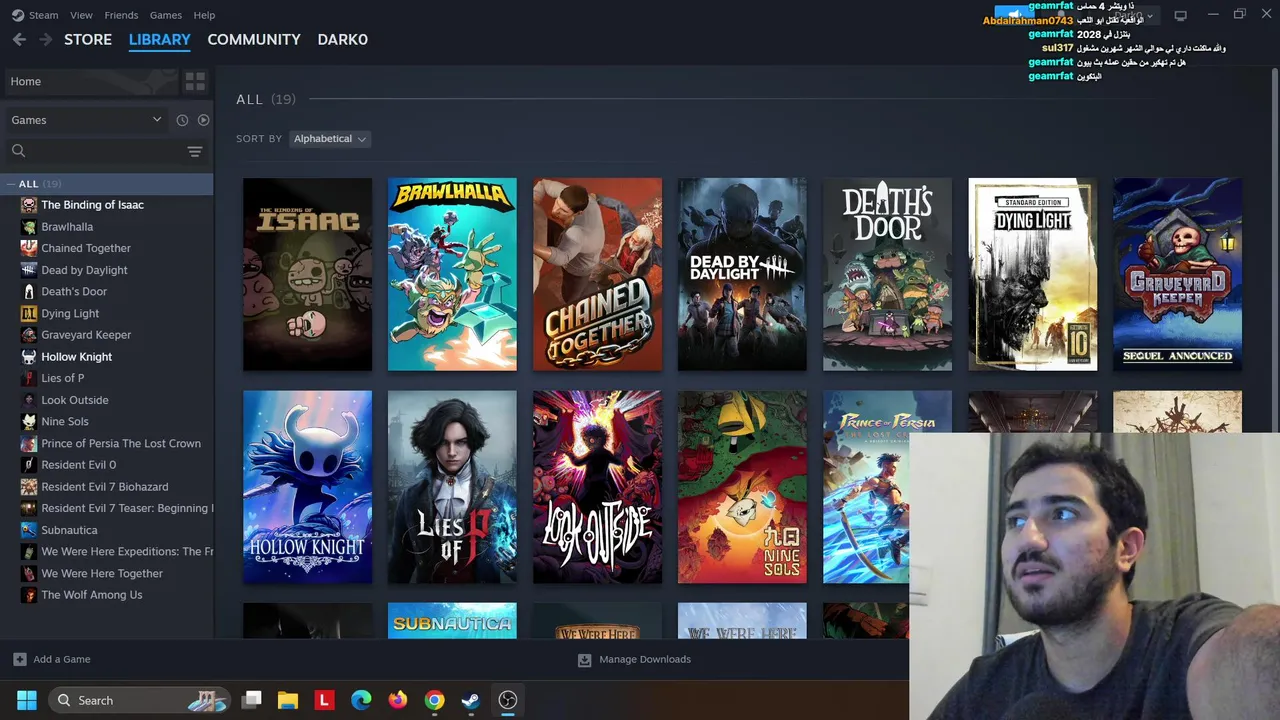Open the Look Outside cover tile
Viewport: 1280px width, 720px height.
[597, 487]
